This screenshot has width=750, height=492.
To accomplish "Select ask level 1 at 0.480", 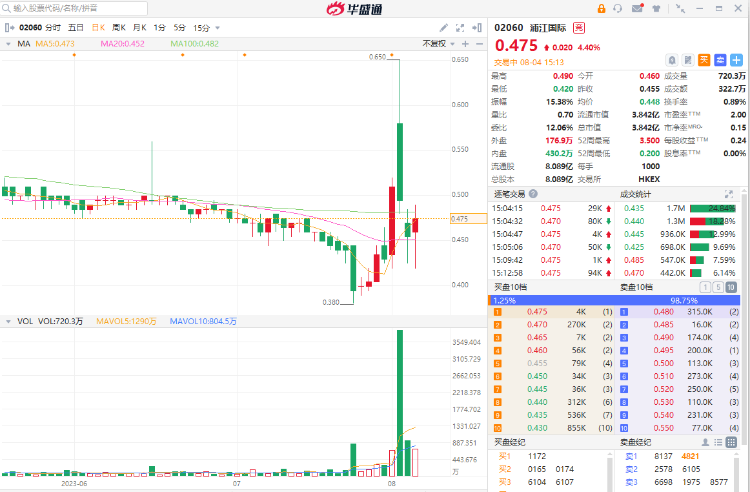I will pos(679,312).
